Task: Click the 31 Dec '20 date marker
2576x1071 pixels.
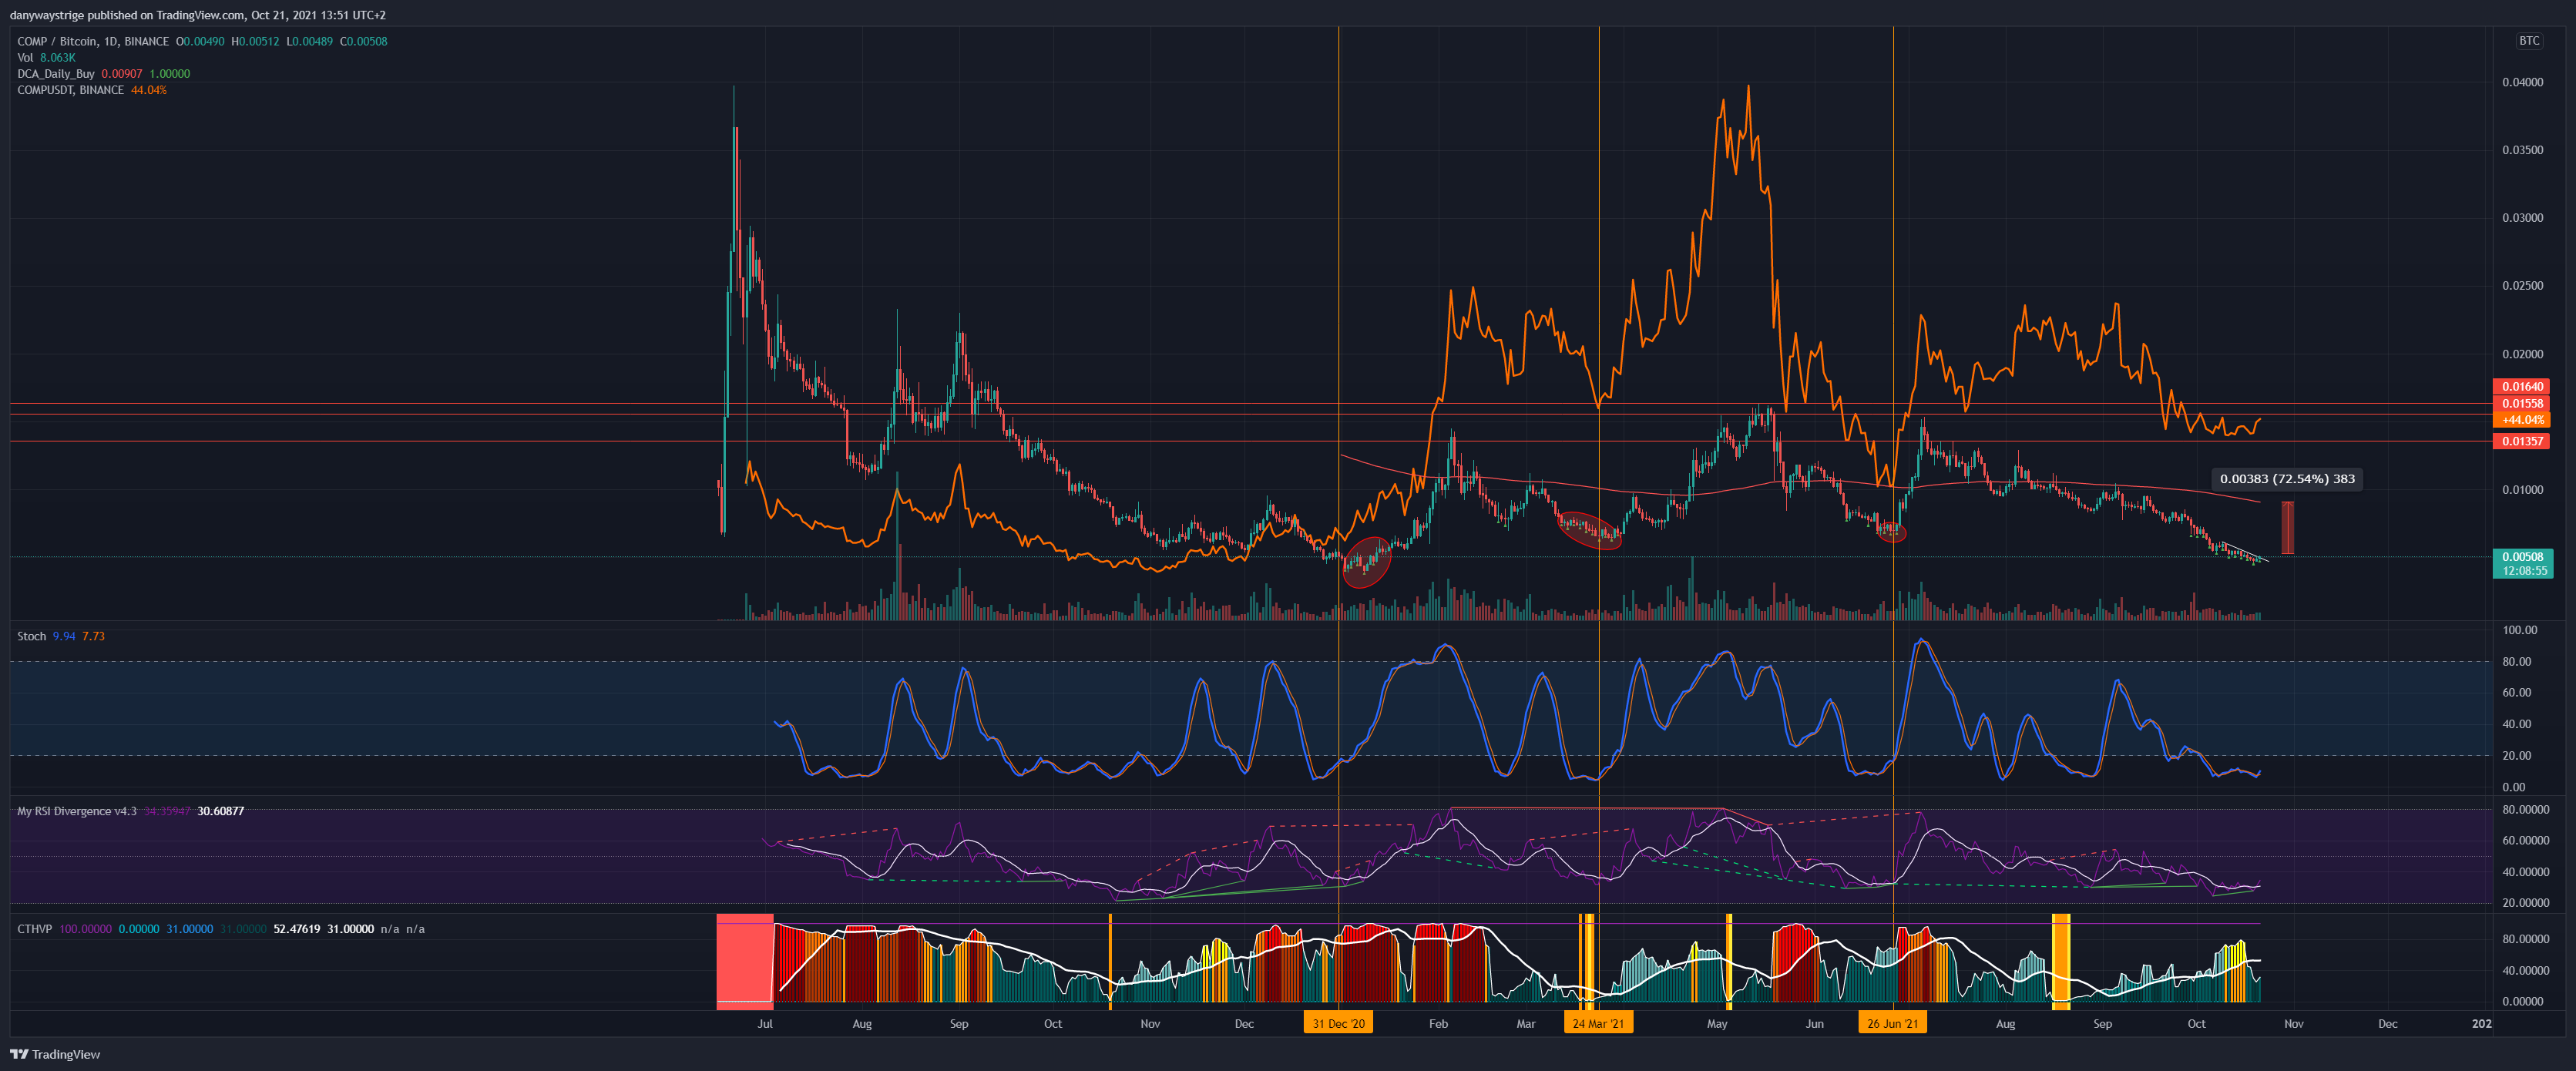Action: point(1338,1023)
